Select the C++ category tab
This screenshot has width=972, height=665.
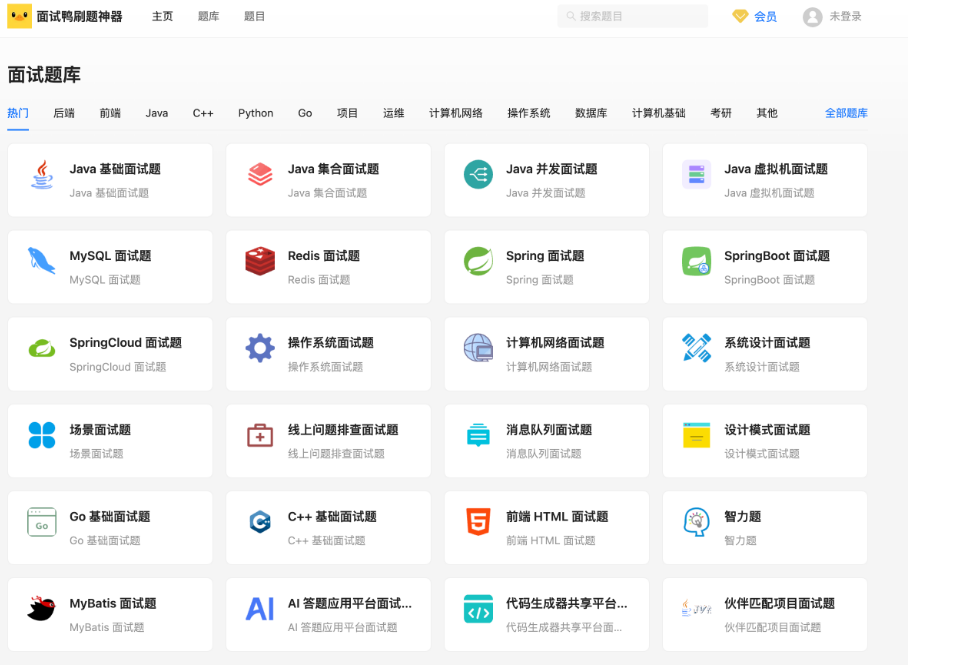[x=203, y=113]
